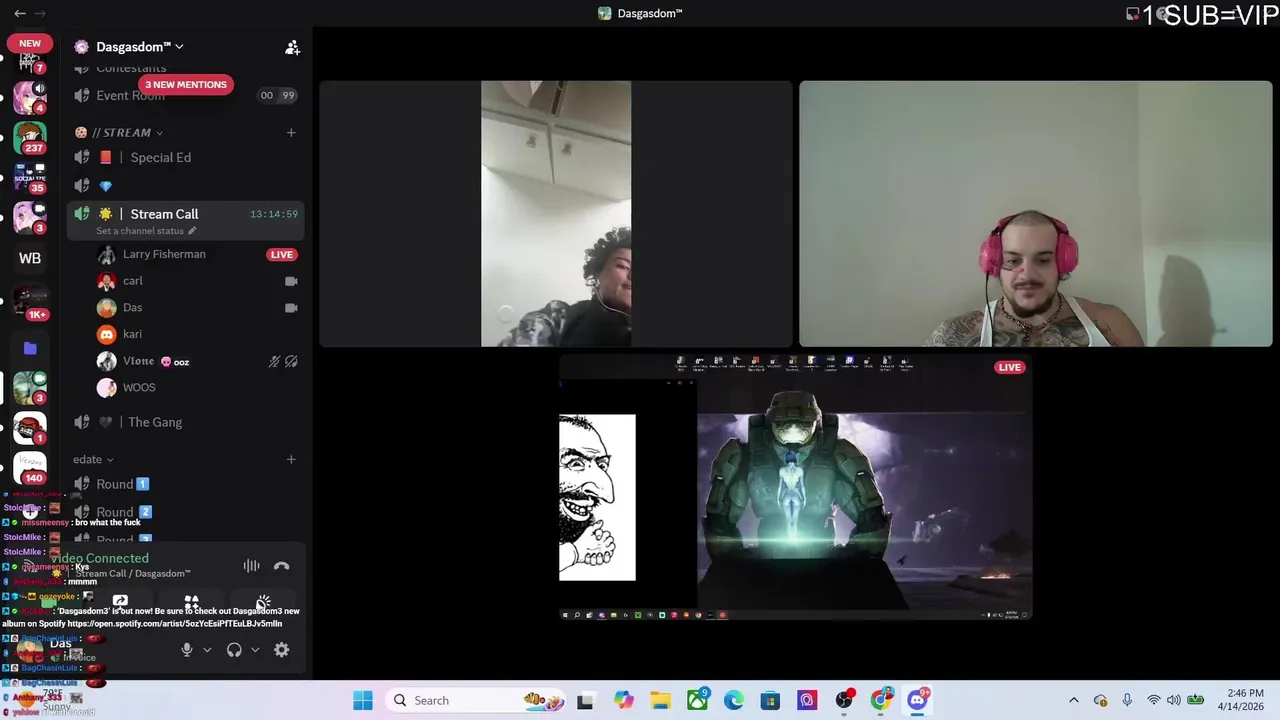1280x720 pixels.
Task: Click Larry Fisherman's live stream tile
Action: click(x=795, y=487)
